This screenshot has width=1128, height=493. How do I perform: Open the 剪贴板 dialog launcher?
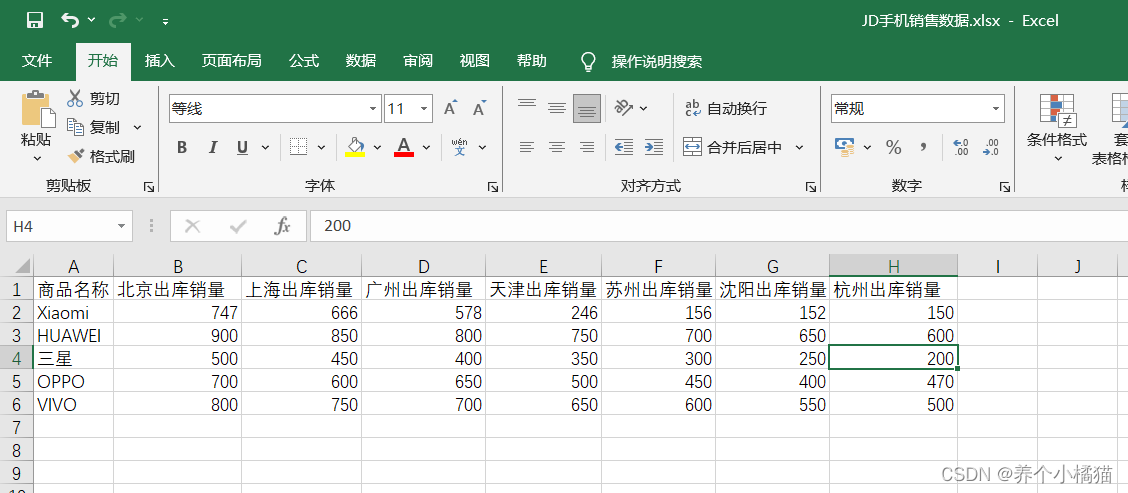149,186
